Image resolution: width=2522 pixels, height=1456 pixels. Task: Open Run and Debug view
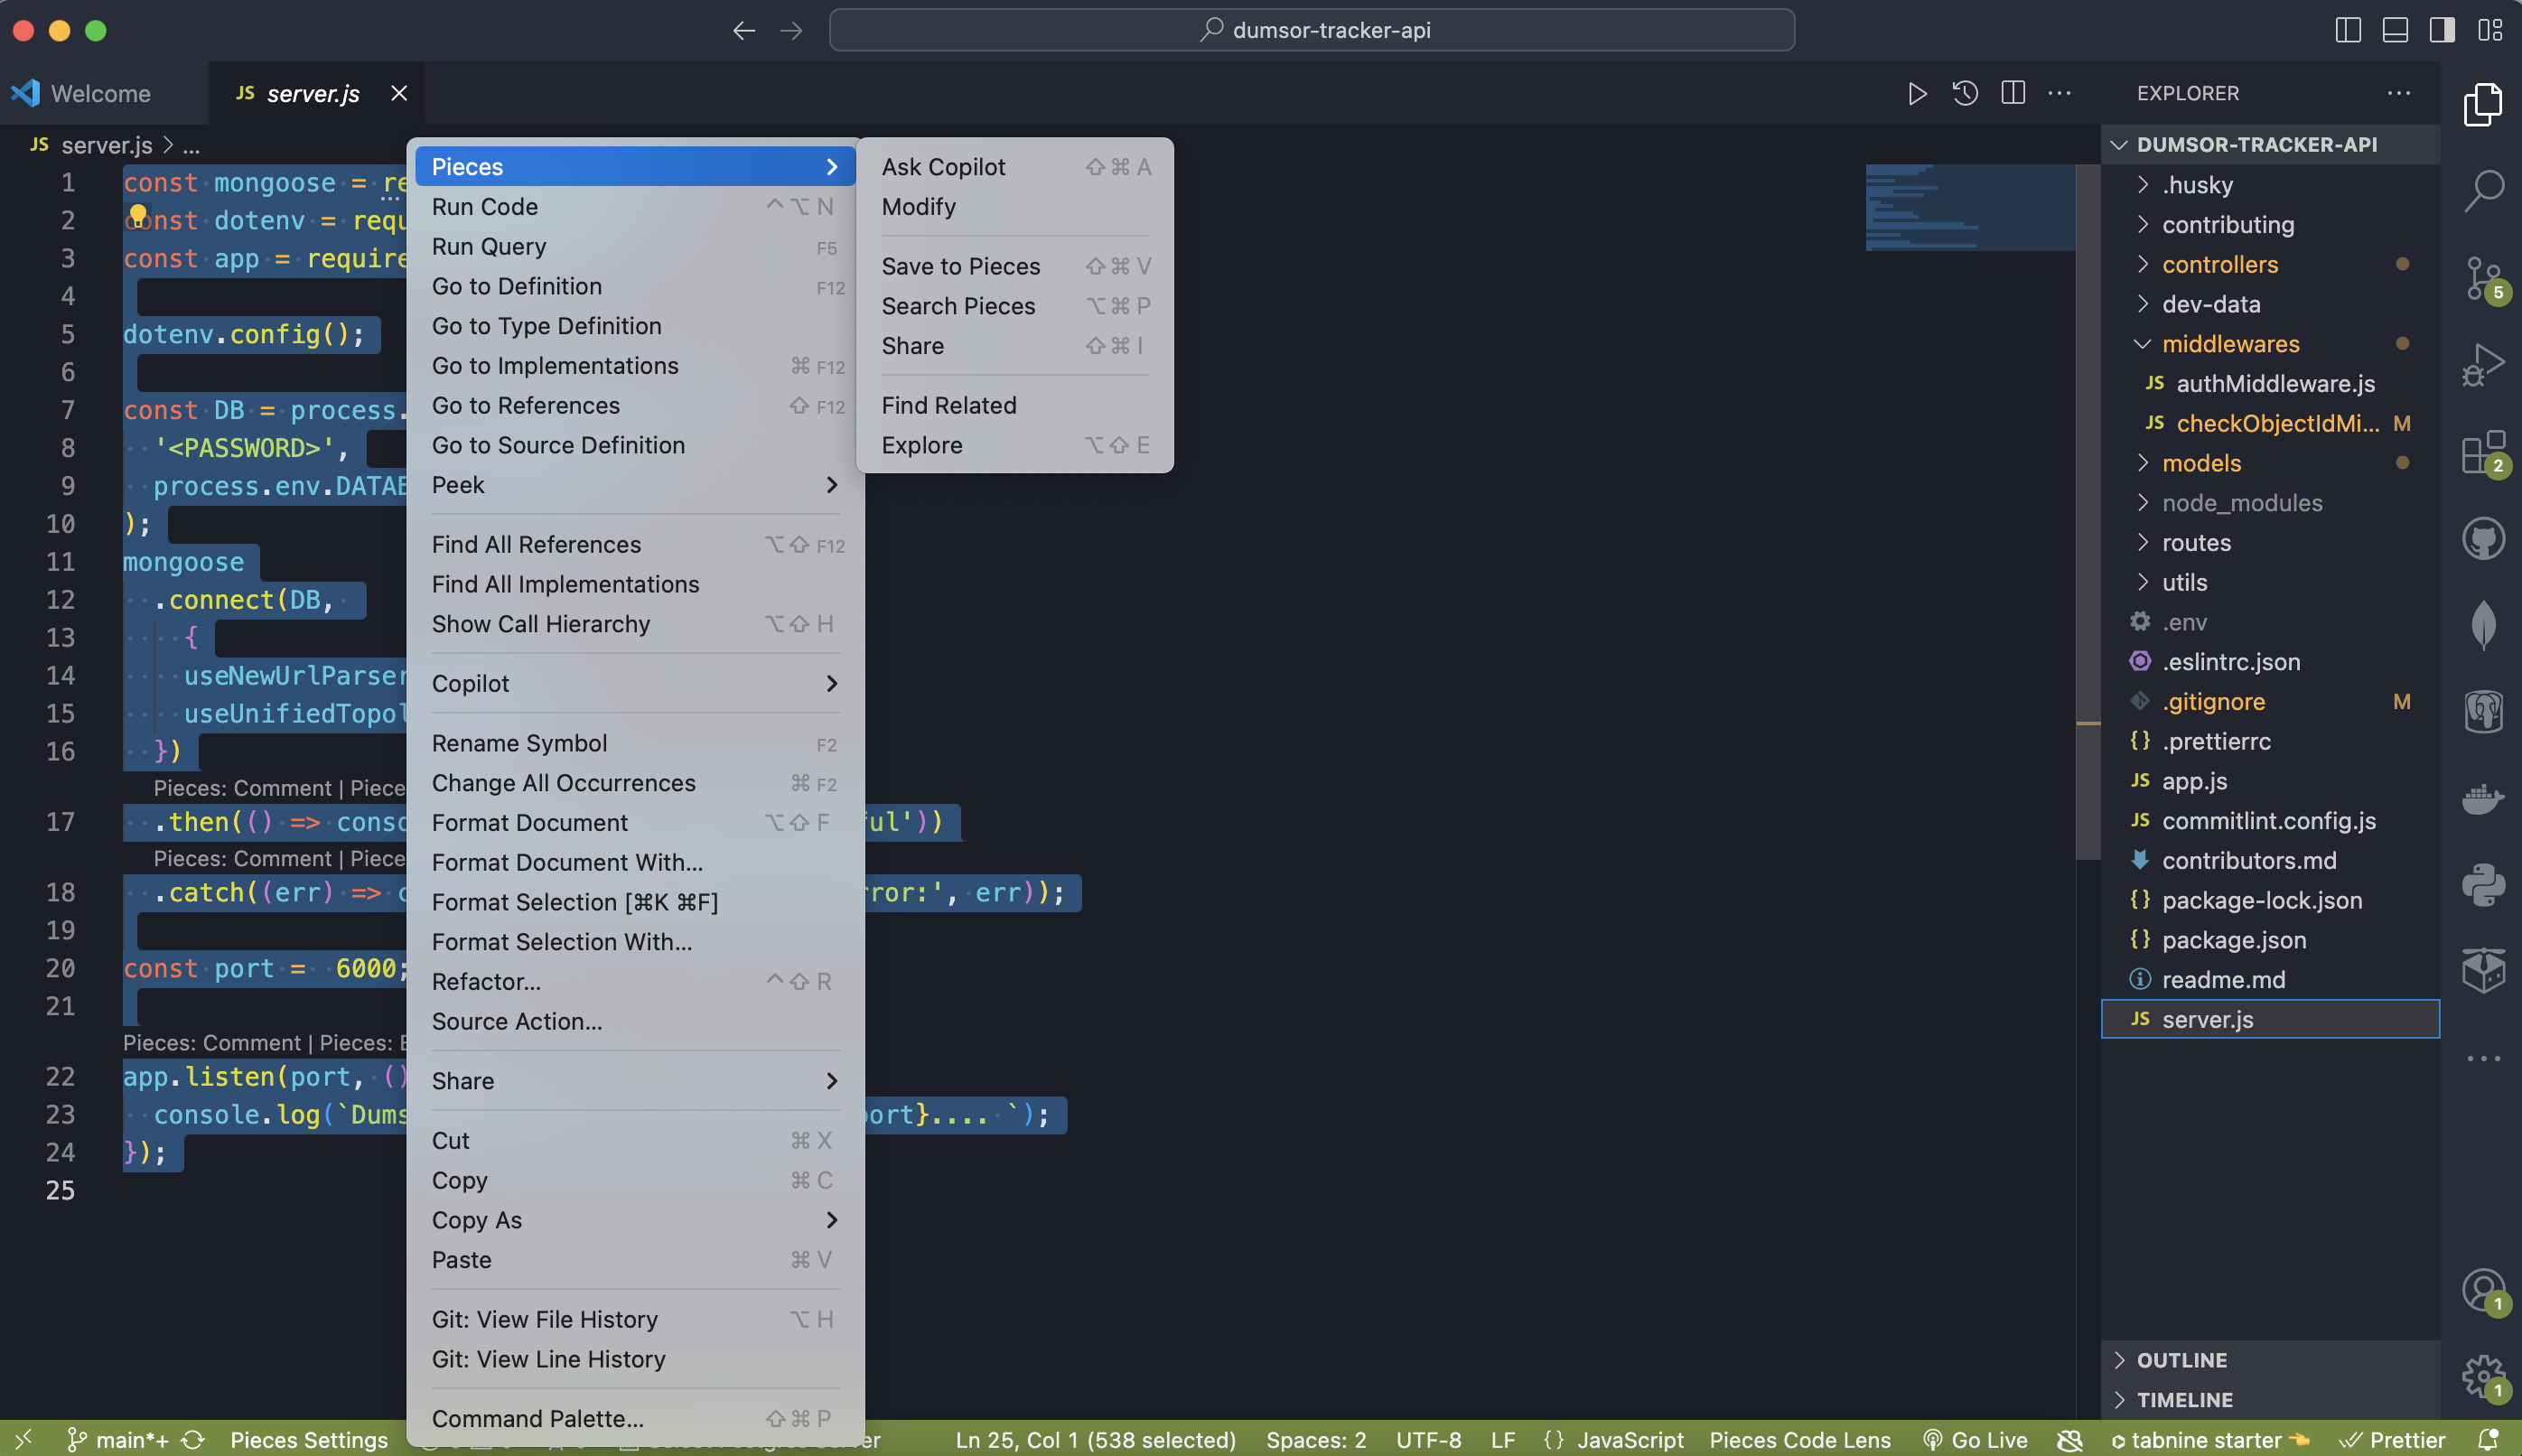click(x=2483, y=364)
